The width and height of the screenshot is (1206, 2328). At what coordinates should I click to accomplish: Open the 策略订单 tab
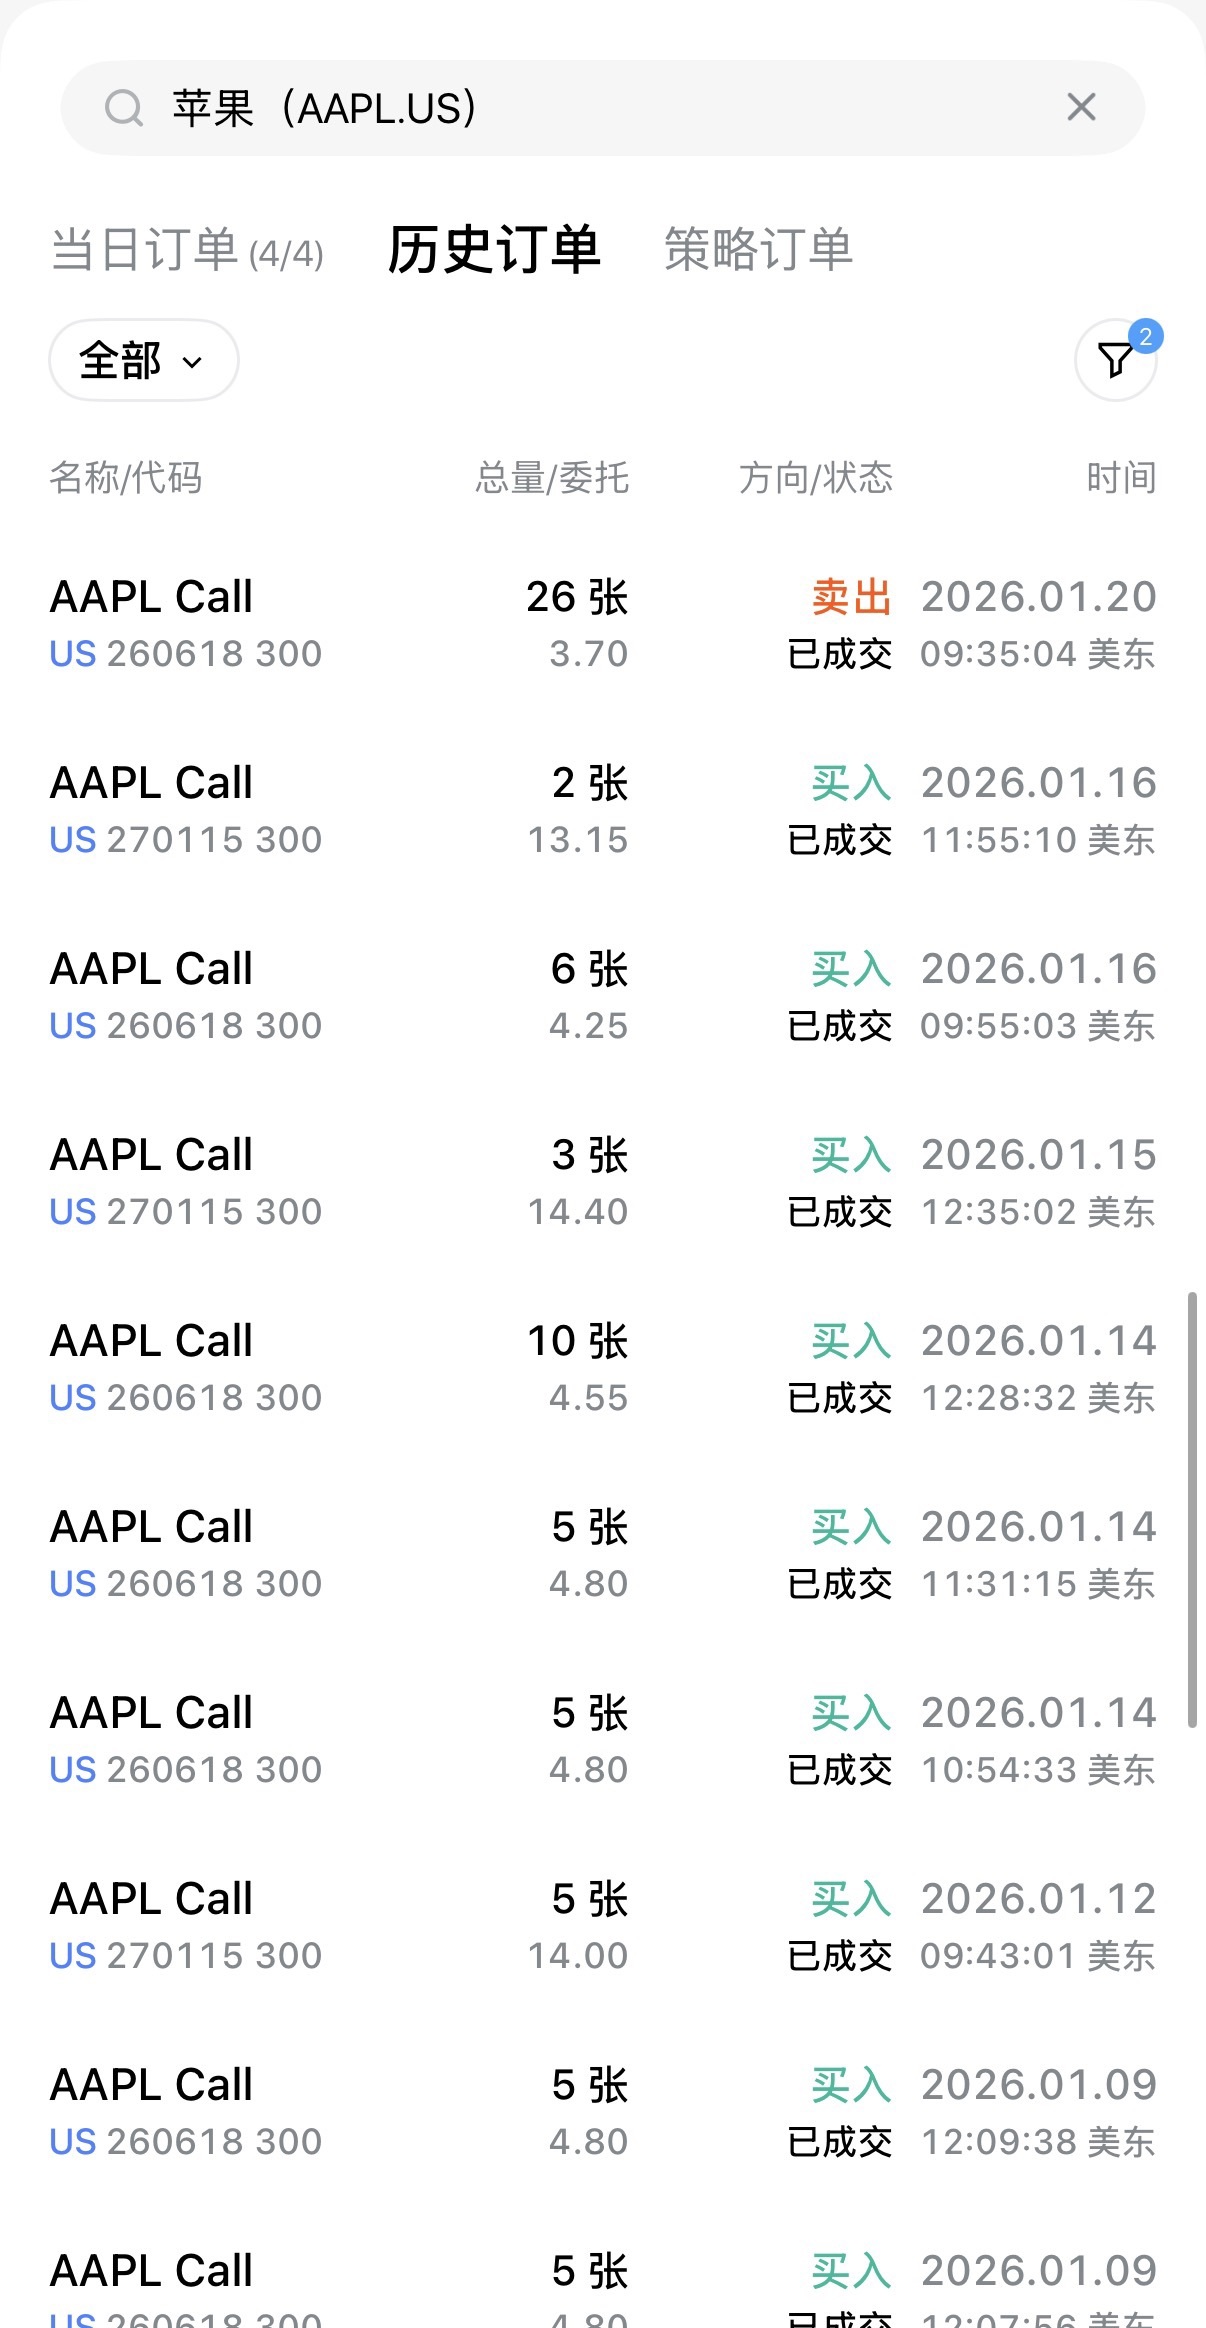758,250
